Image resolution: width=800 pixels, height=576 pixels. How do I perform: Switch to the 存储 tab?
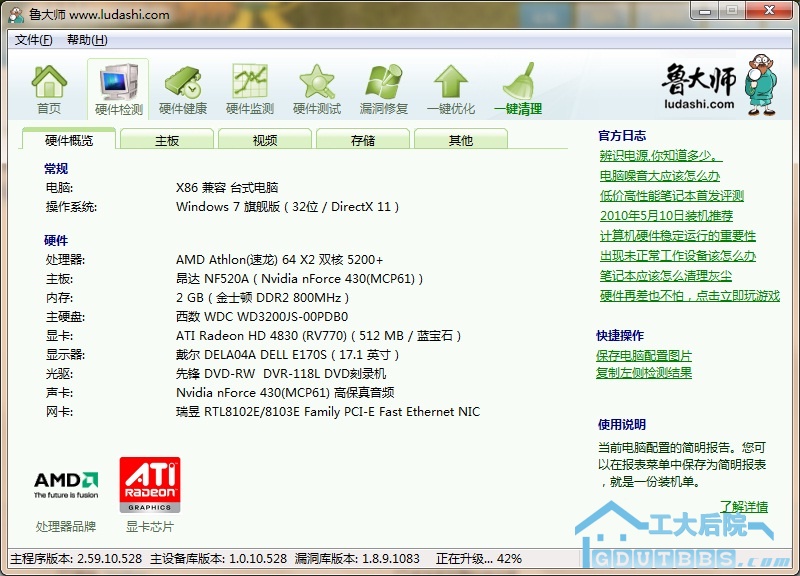click(363, 141)
